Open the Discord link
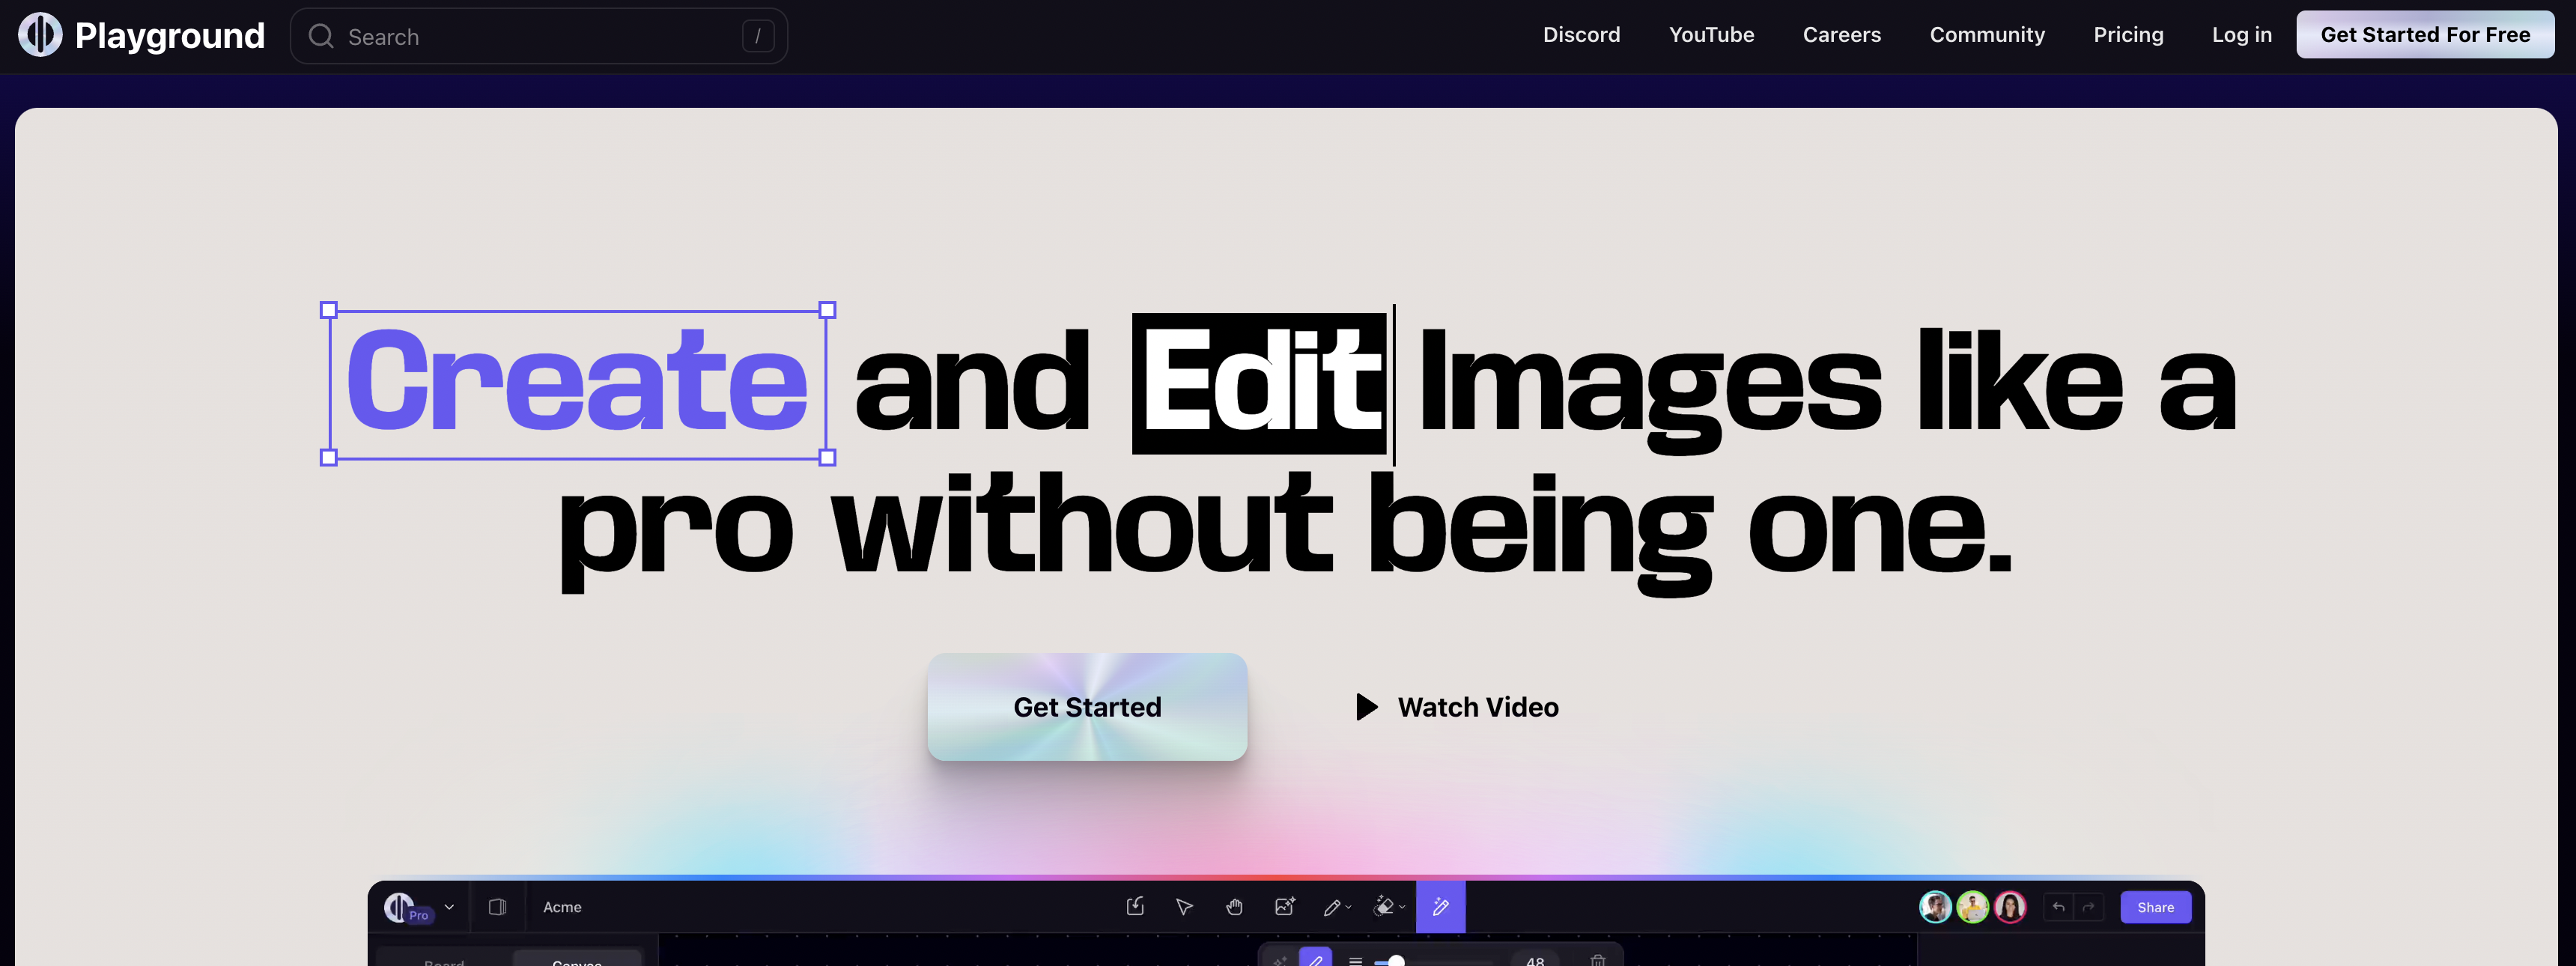Screen dimensions: 2576x966 point(1581,35)
